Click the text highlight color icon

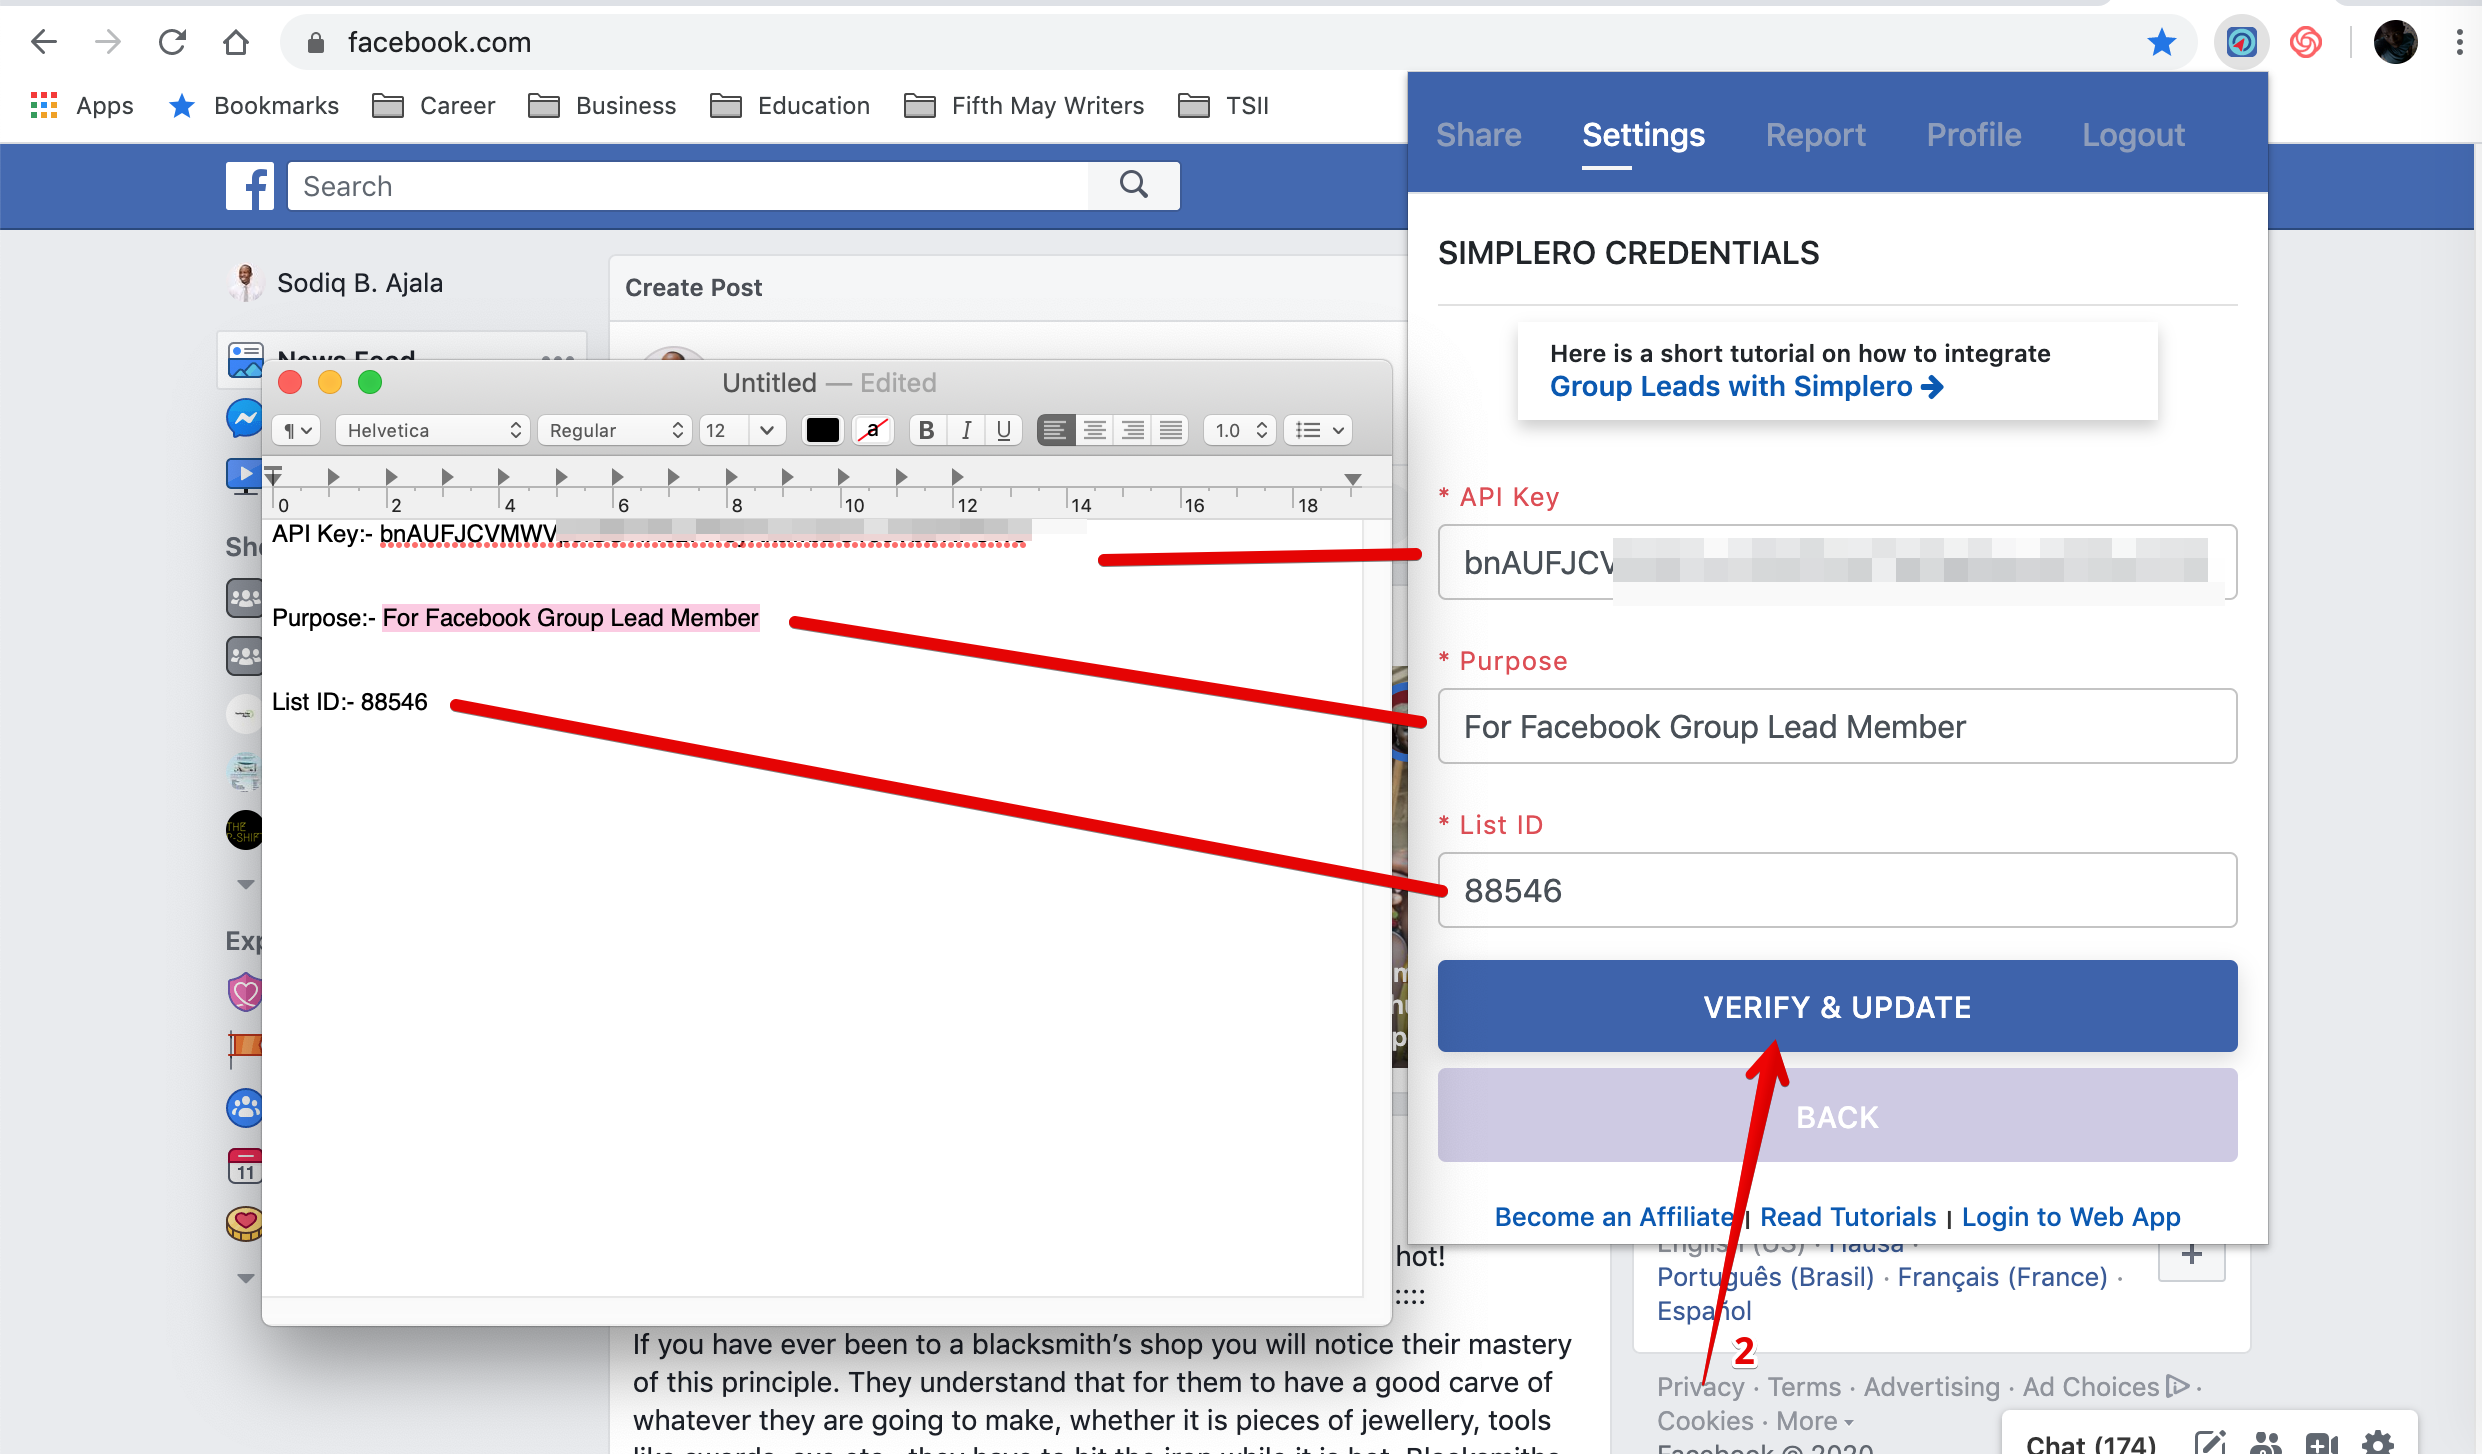pyautogui.click(x=873, y=430)
